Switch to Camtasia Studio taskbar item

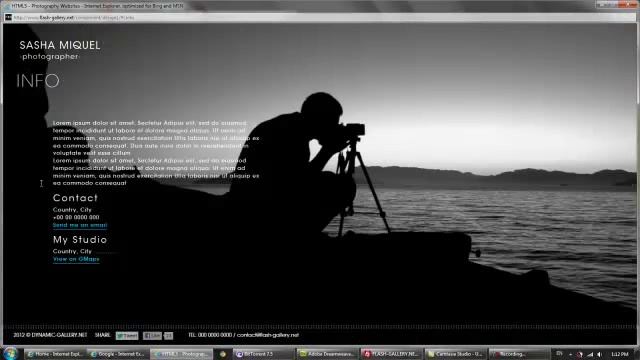coord(456,354)
